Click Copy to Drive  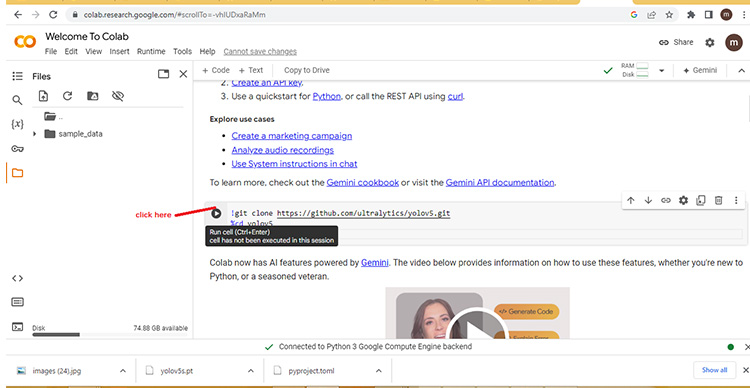tap(307, 70)
